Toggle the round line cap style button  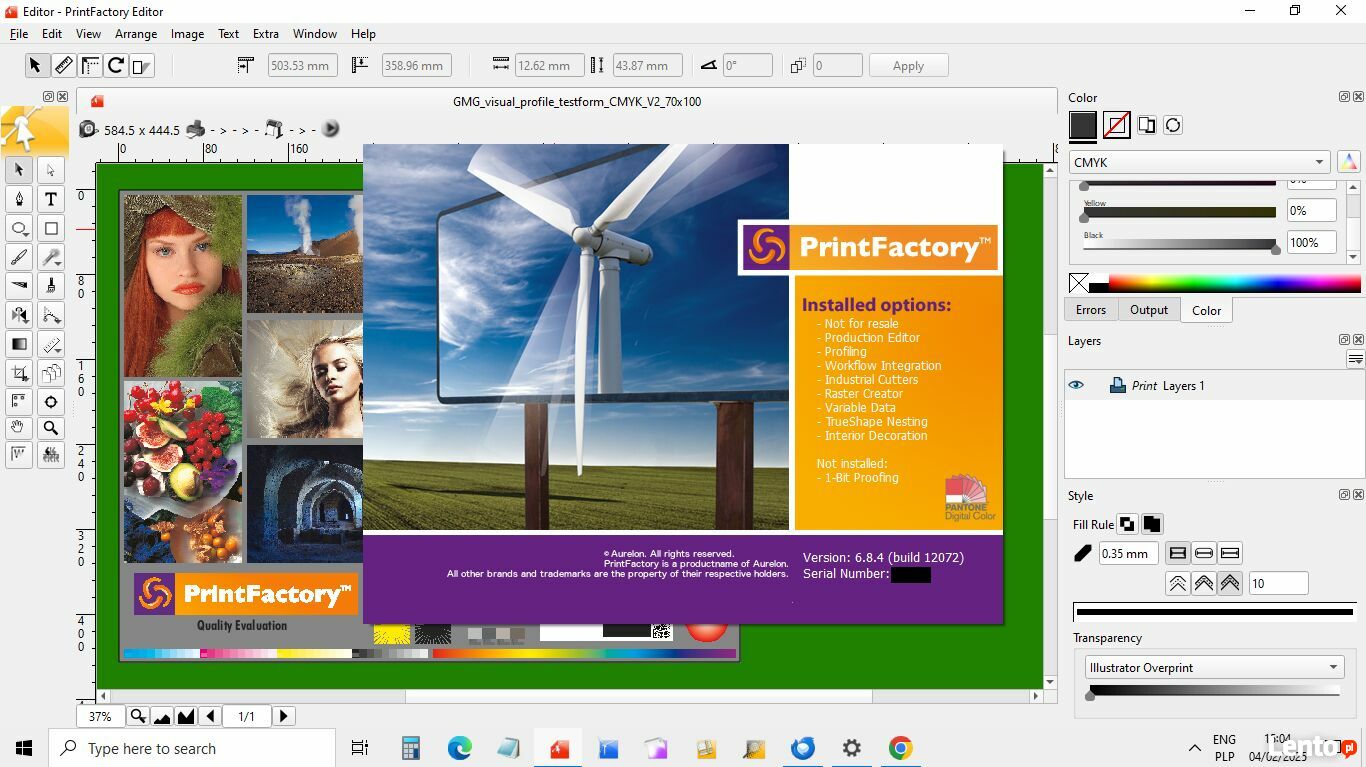1204,553
